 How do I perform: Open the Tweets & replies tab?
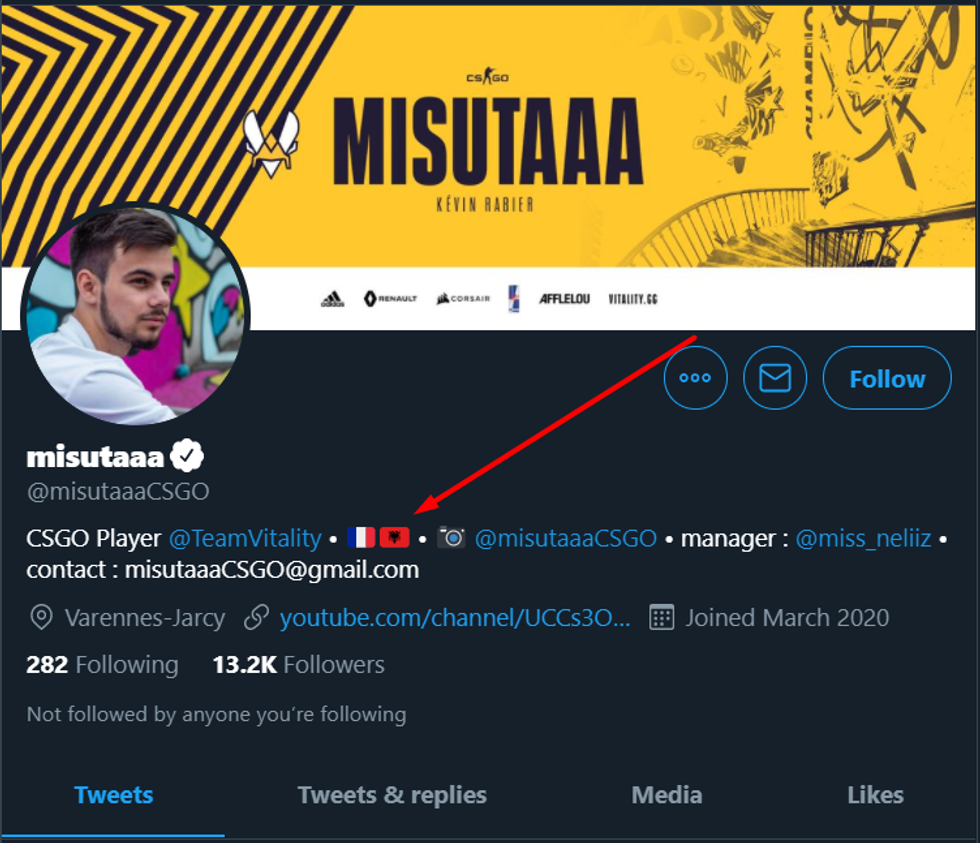pos(392,795)
